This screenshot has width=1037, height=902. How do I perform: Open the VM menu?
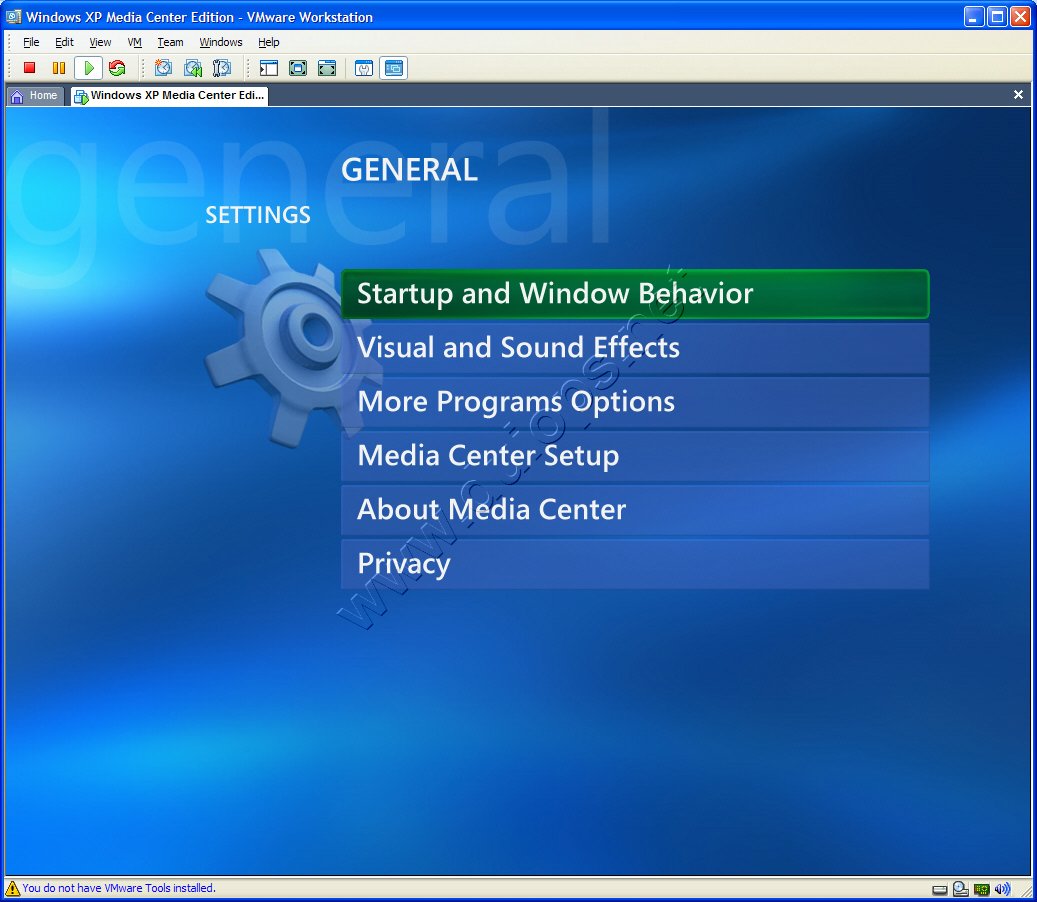tap(134, 42)
